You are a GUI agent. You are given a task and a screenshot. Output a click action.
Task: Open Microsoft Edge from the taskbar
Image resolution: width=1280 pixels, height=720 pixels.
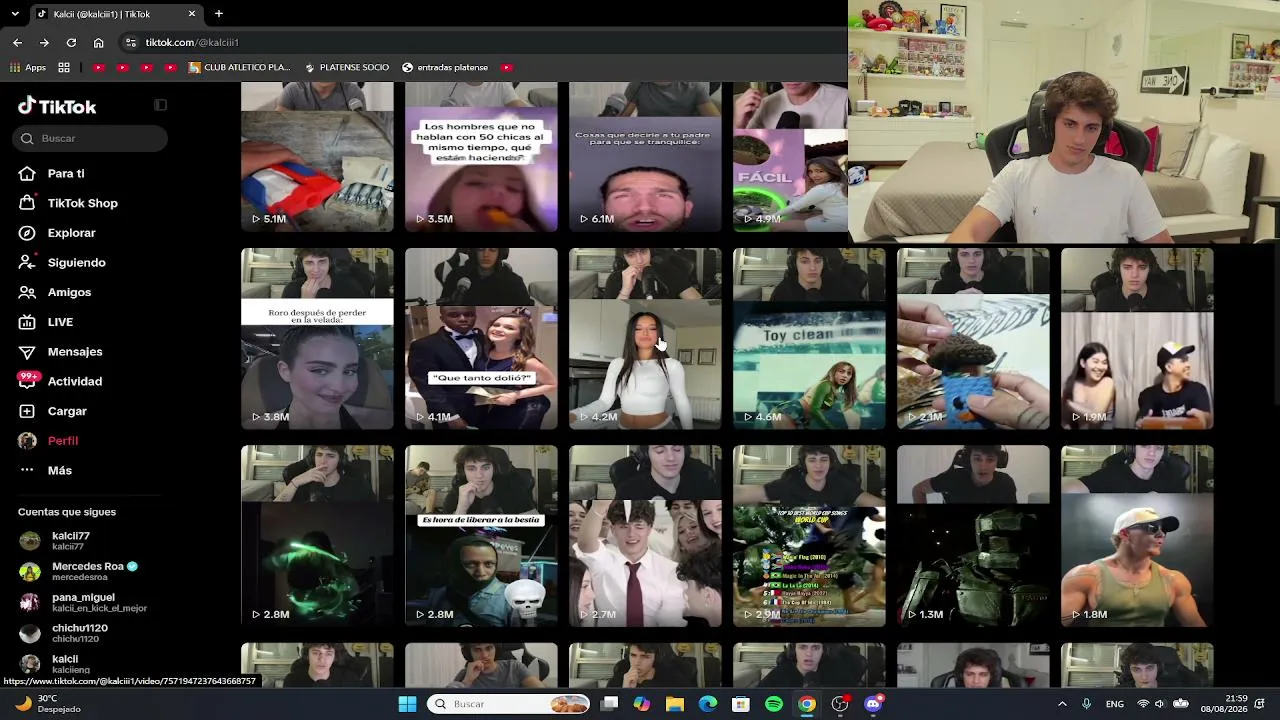point(708,704)
